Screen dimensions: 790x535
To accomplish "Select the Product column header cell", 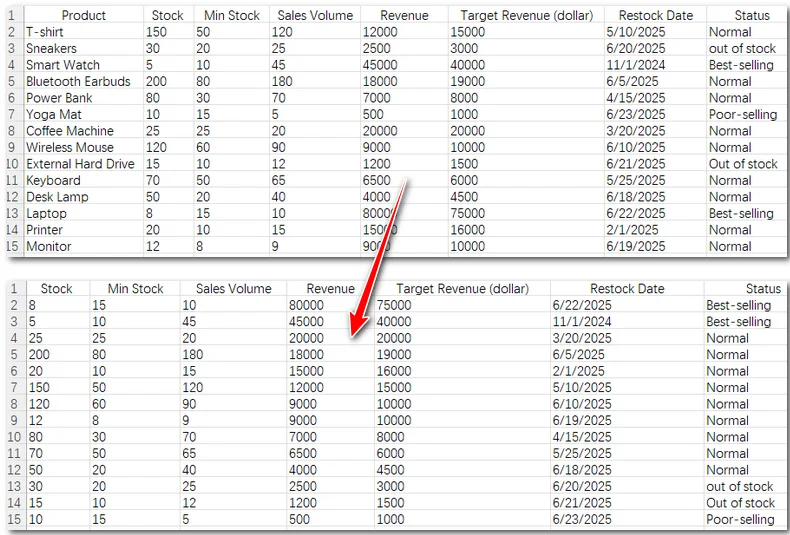I will 84,15.
